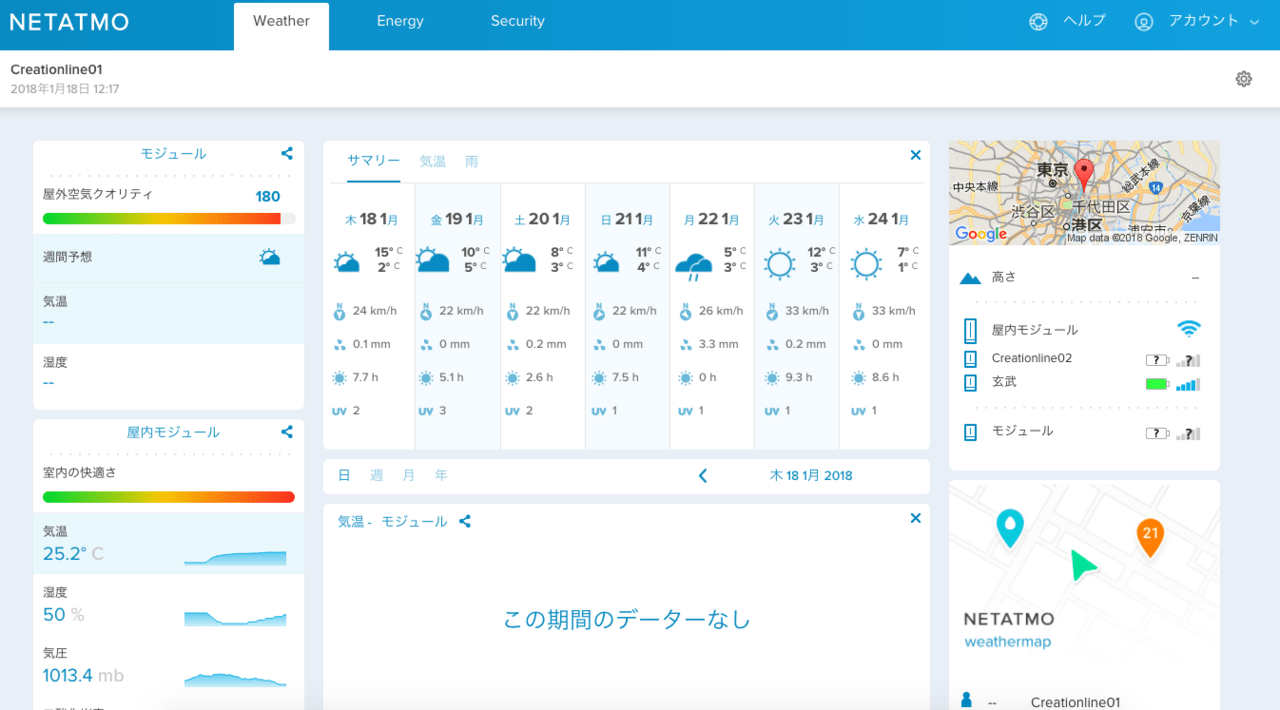Select the 日 21 1月 forecast column
The width and height of the screenshot is (1280, 710).
click(628, 316)
